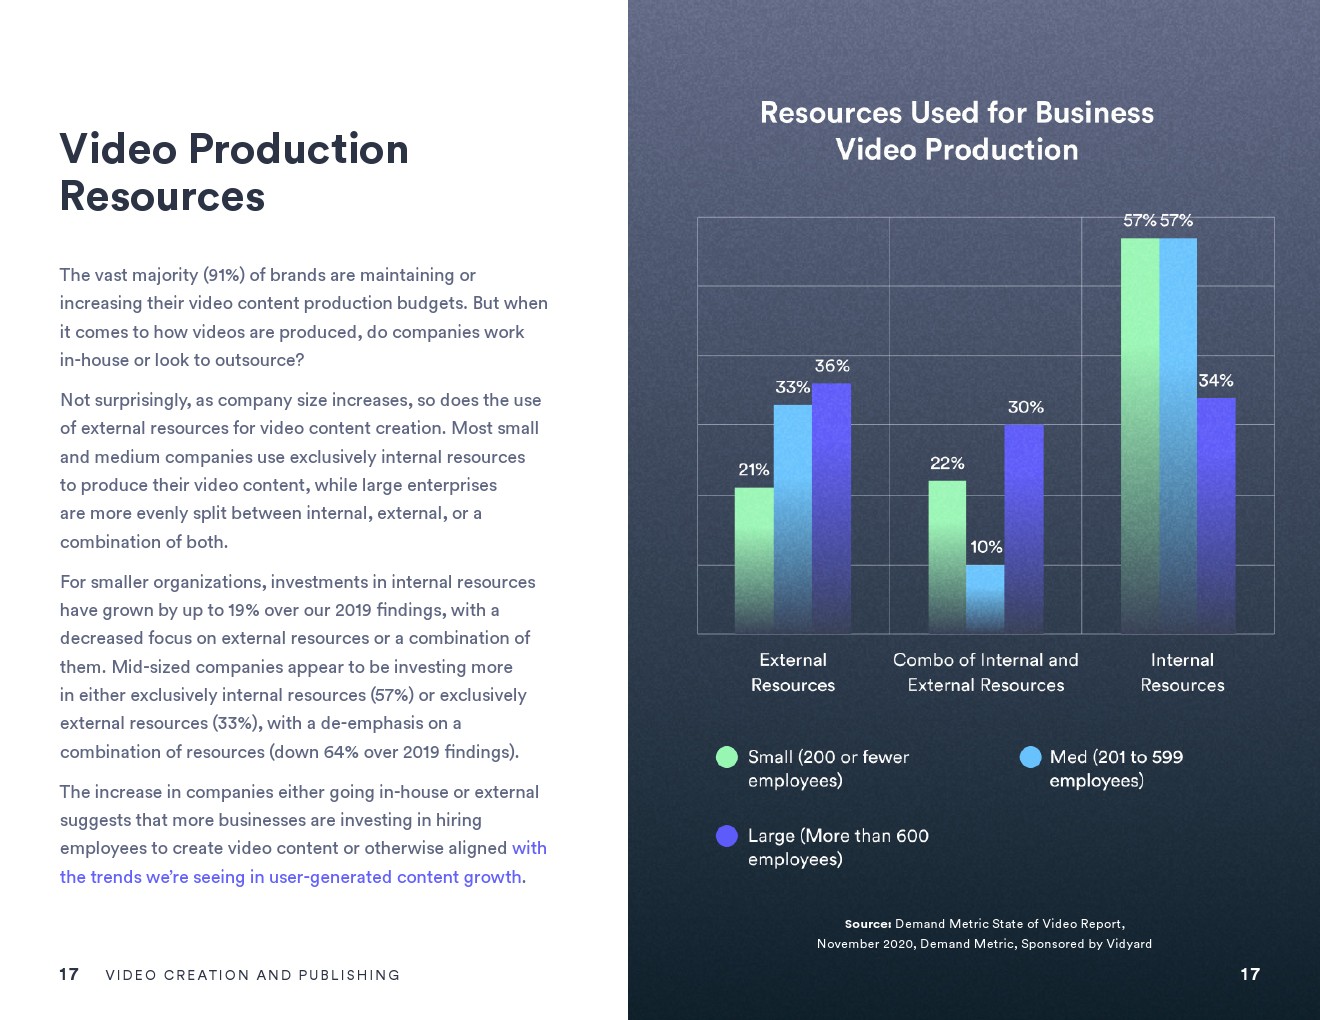Click the External Resources axis label

point(792,672)
